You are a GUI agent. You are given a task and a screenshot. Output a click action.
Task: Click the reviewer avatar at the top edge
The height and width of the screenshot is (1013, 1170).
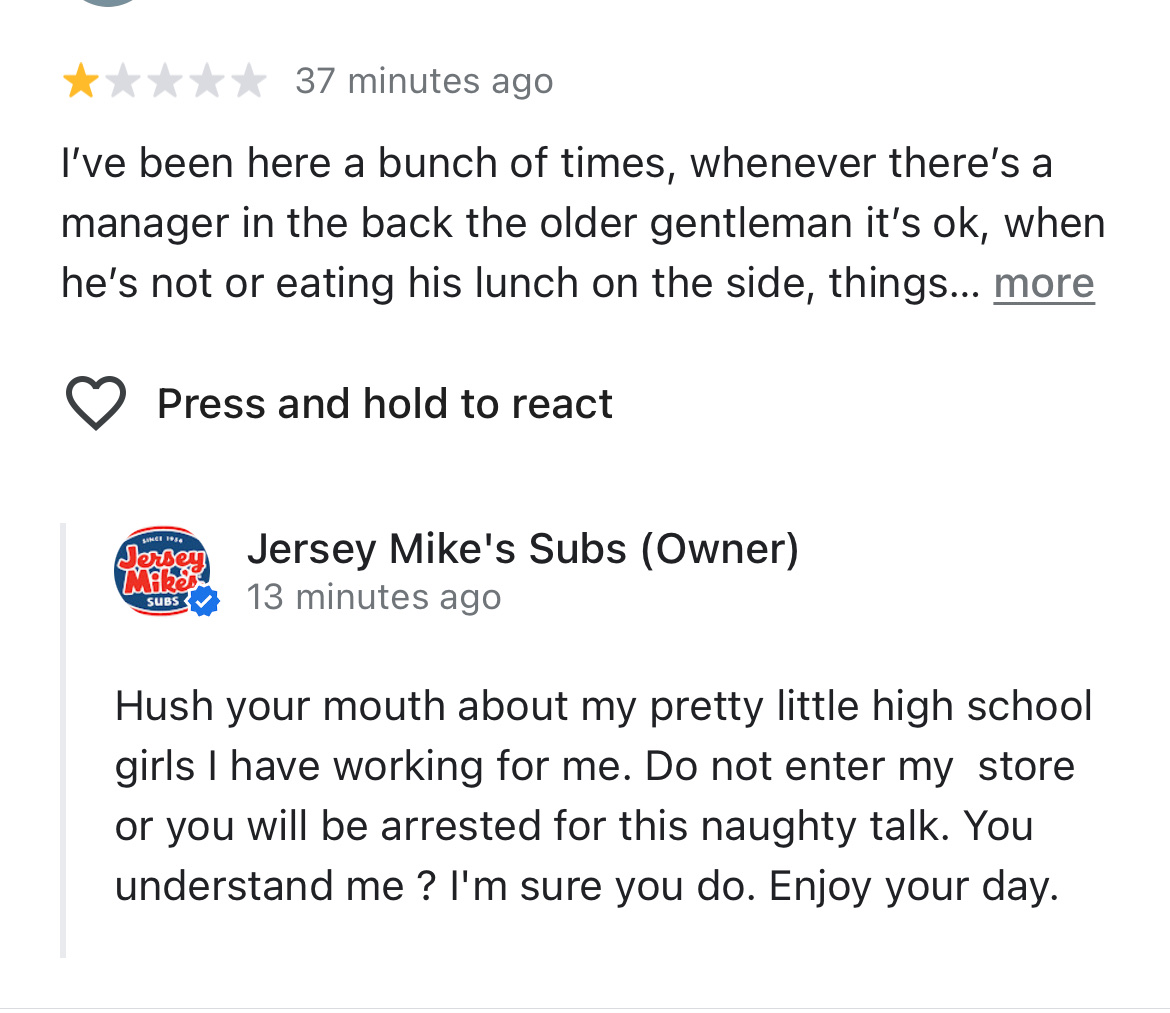coord(109,4)
